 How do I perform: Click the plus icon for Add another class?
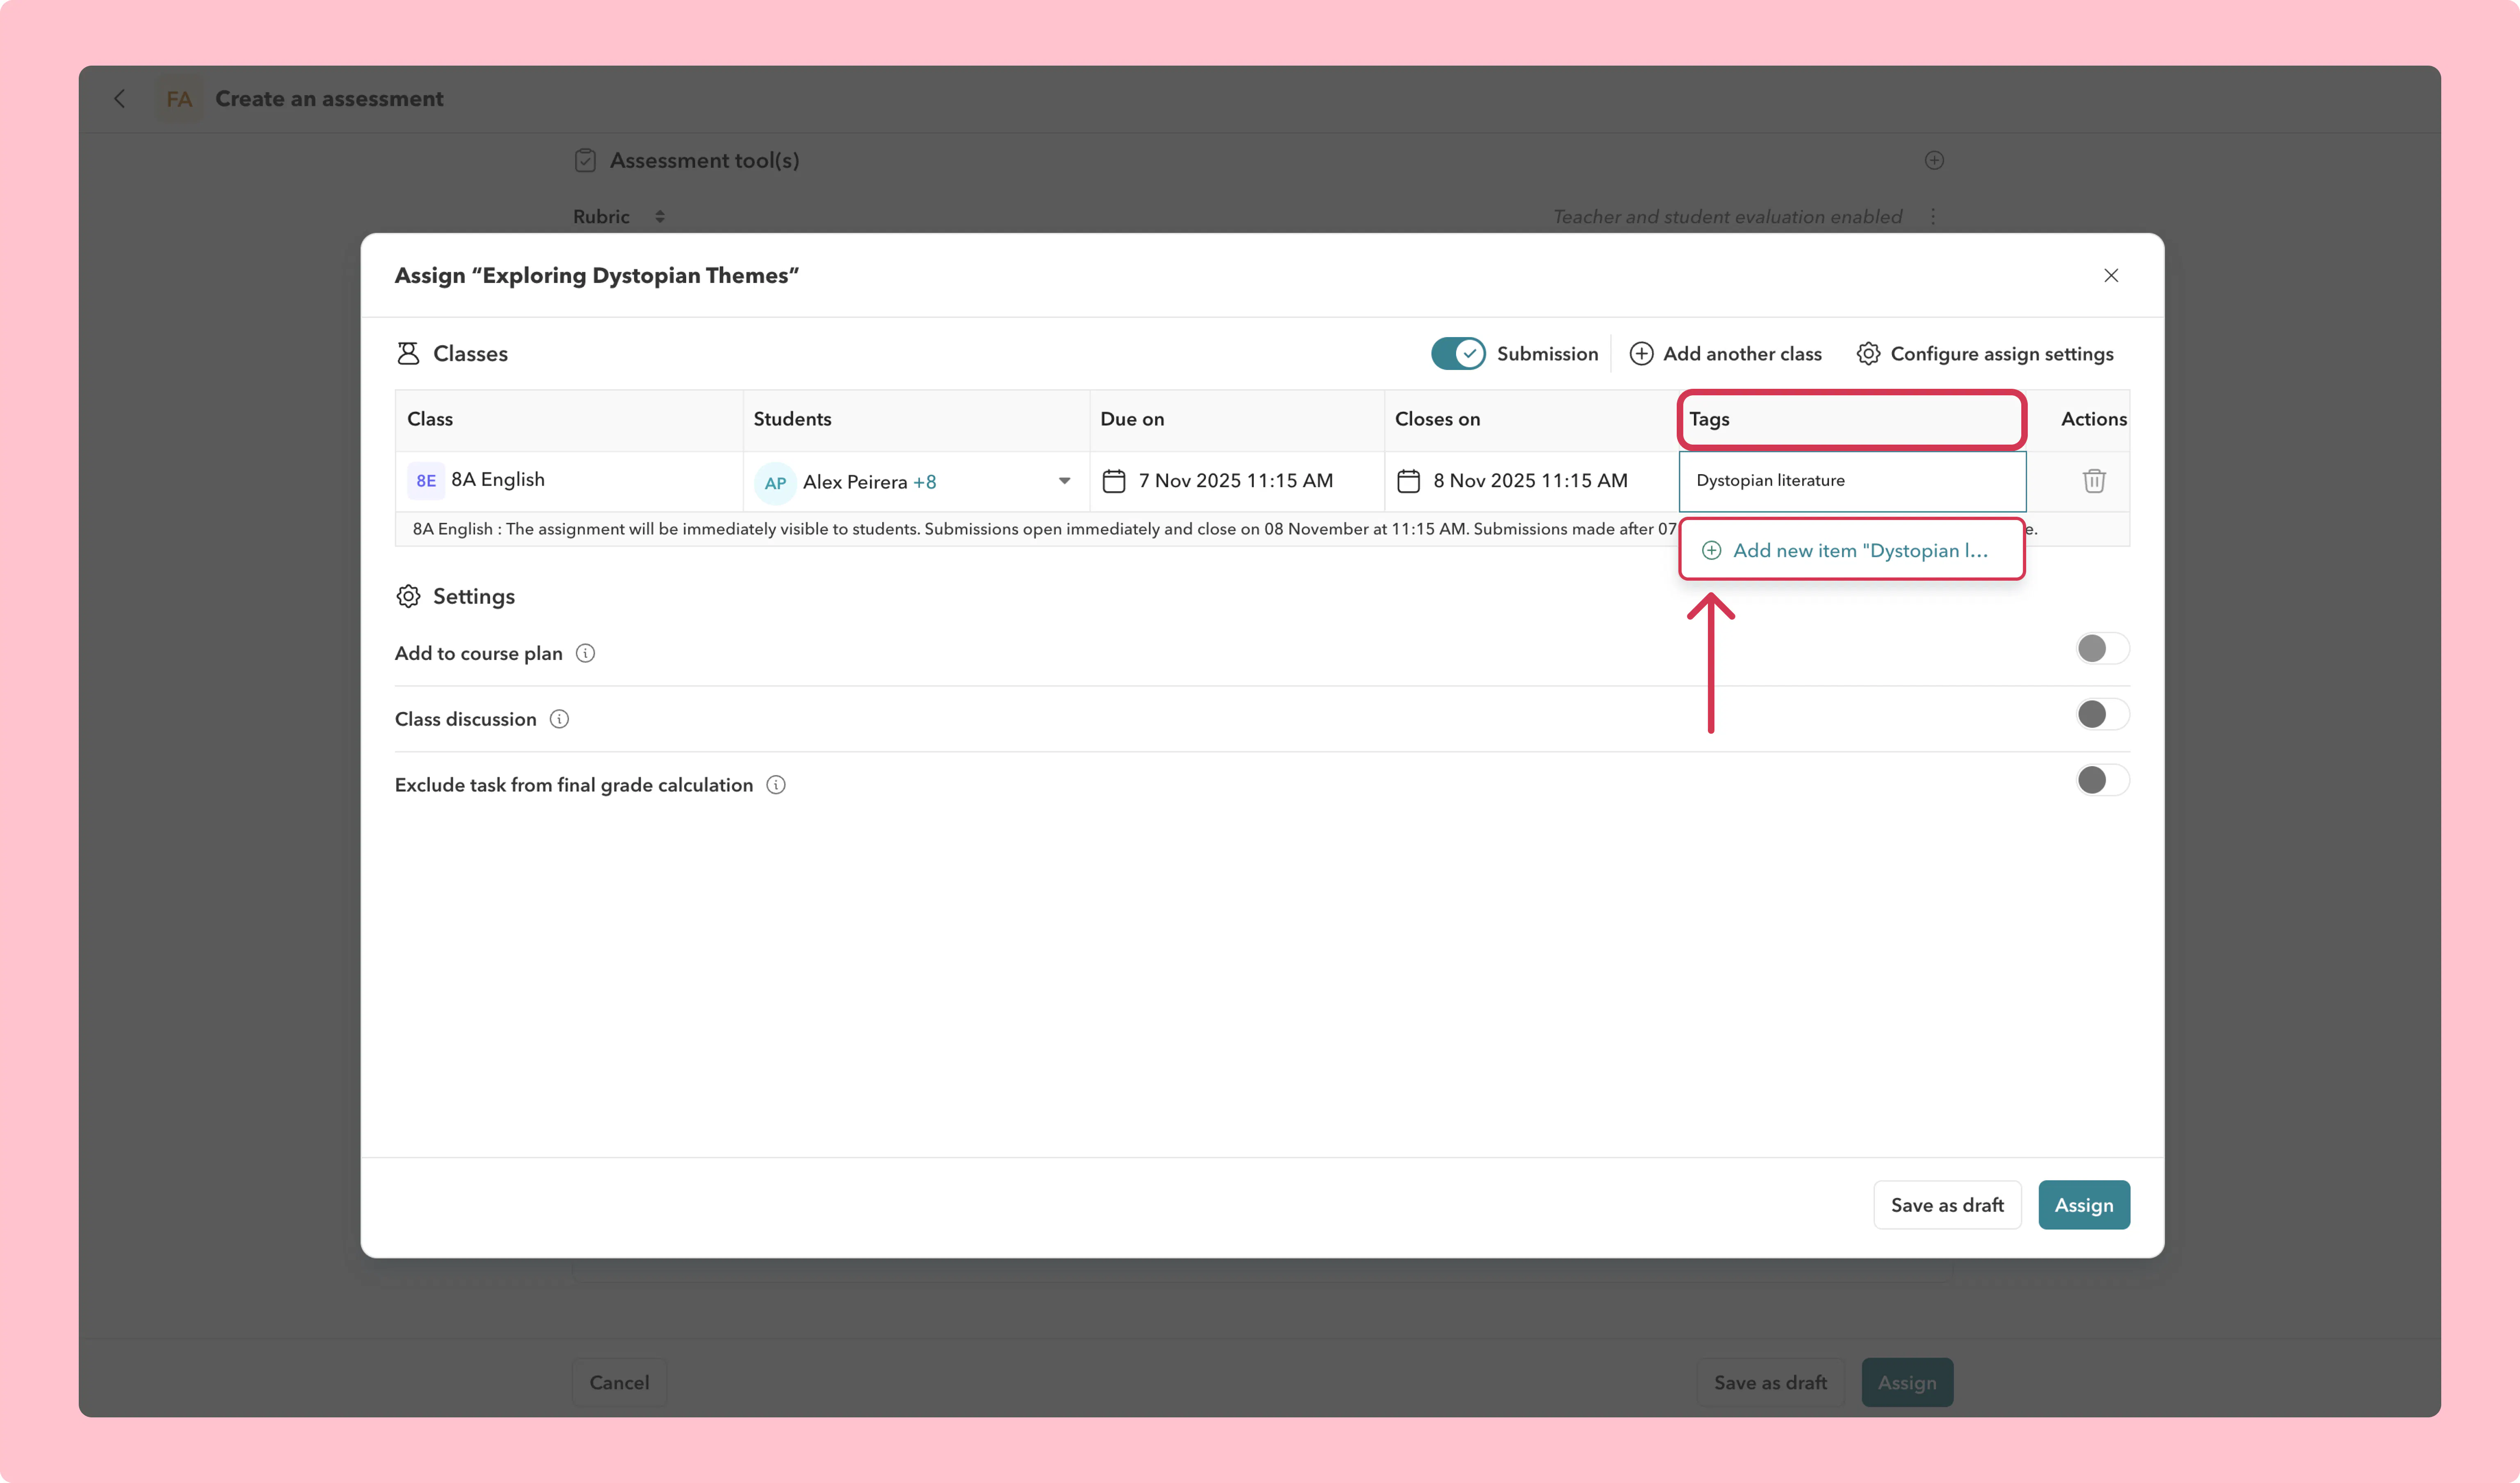pyautogui.click(x=1641, y=353)
